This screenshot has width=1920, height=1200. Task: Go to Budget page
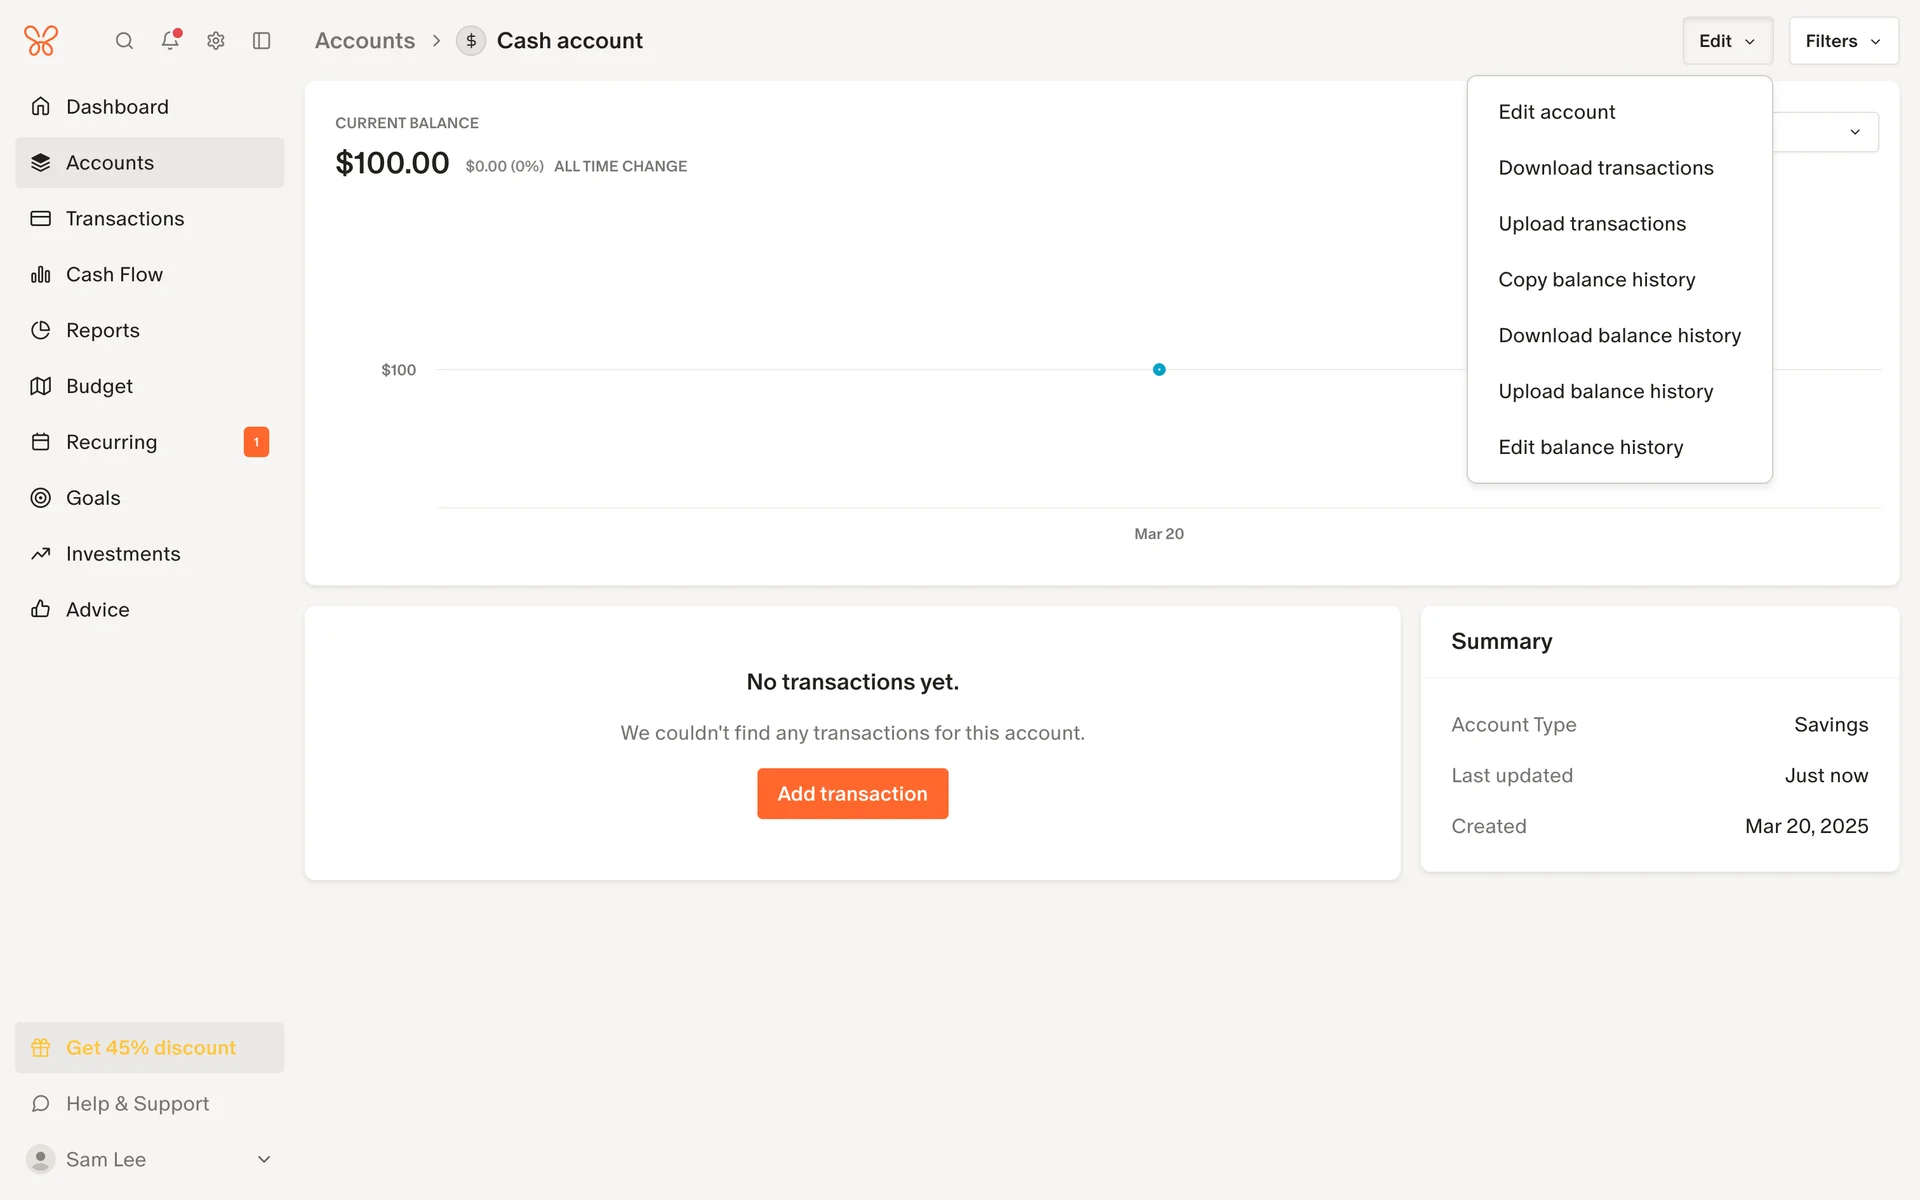point(99,386)
